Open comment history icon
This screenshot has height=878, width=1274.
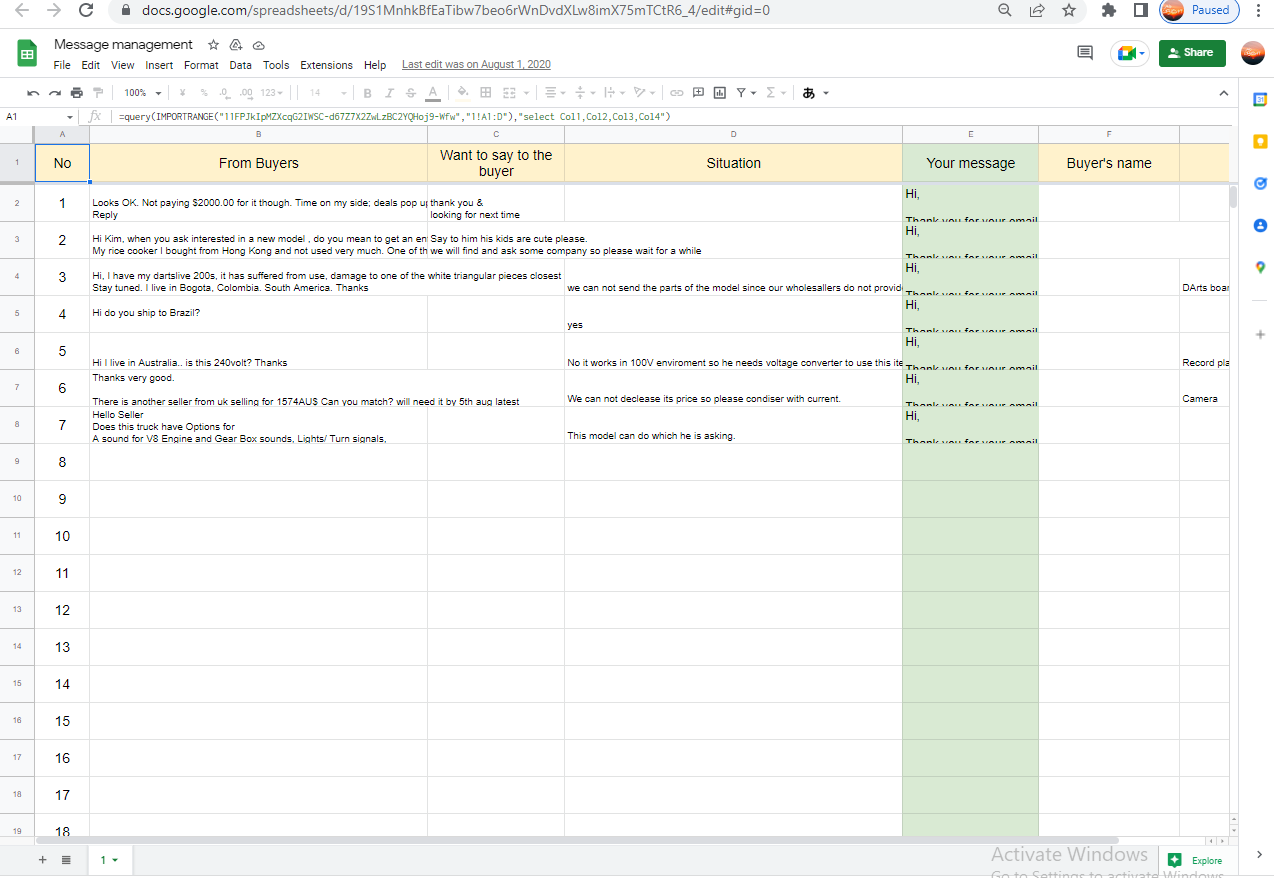[x=1085, y=53]
